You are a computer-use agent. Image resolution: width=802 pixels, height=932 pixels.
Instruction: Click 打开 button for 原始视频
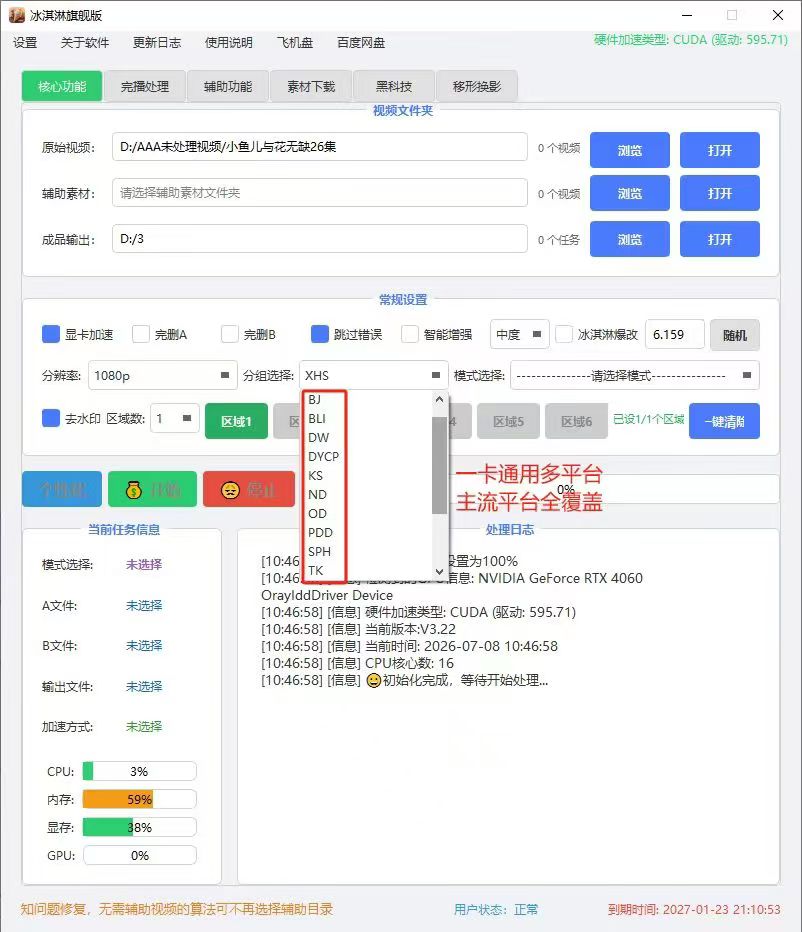[719, 150]
